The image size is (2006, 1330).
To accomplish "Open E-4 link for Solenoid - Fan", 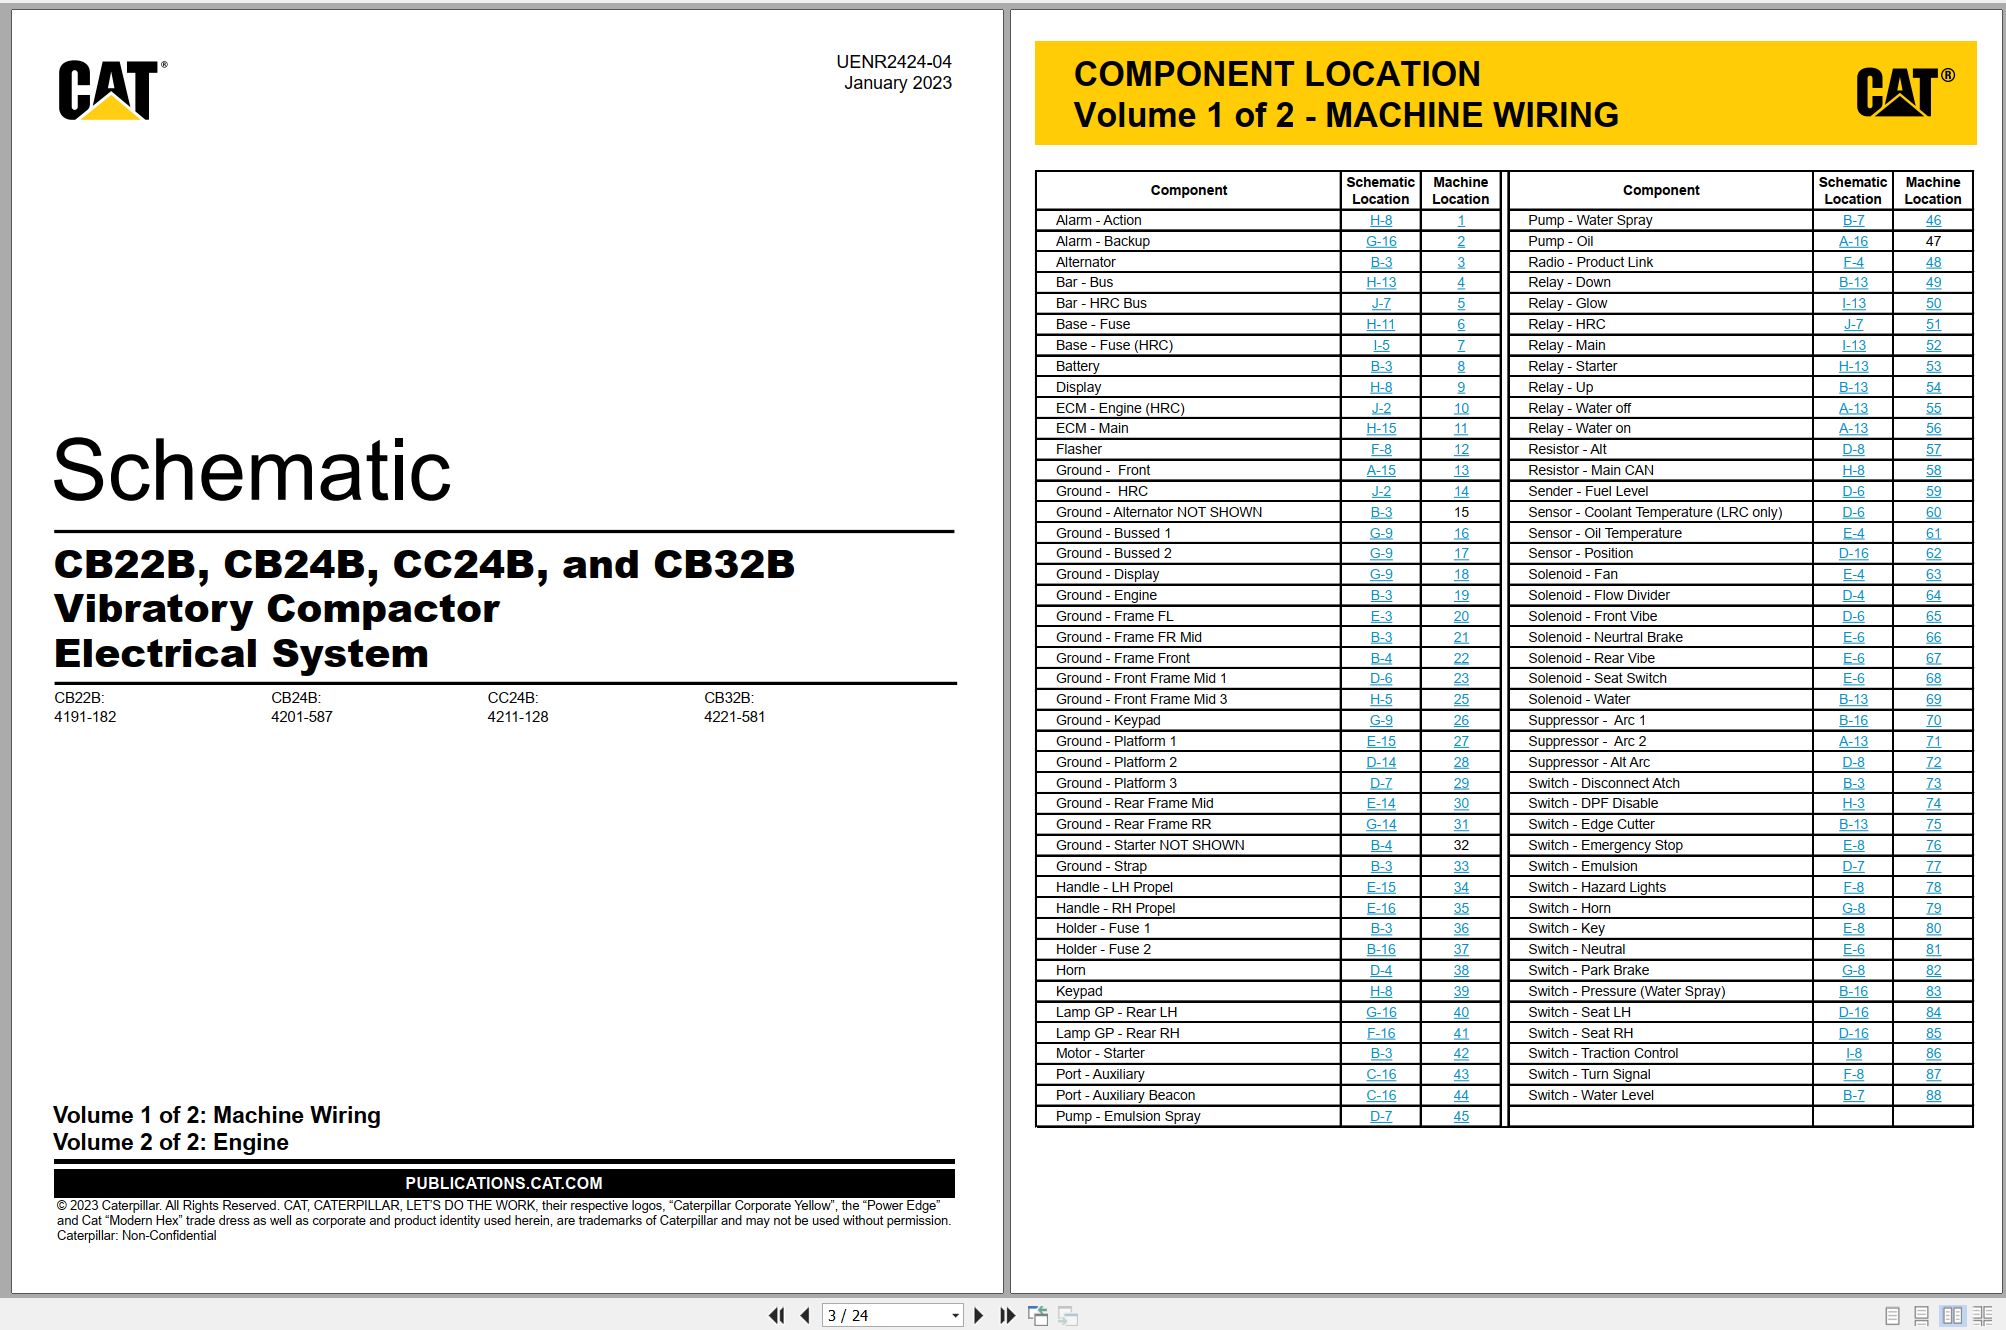I will [1853, 575].
